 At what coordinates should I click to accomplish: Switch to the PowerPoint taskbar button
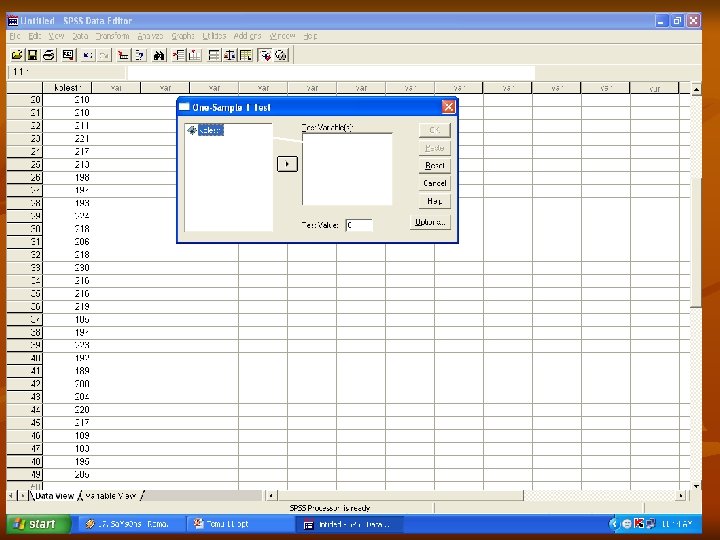point(240,524)
